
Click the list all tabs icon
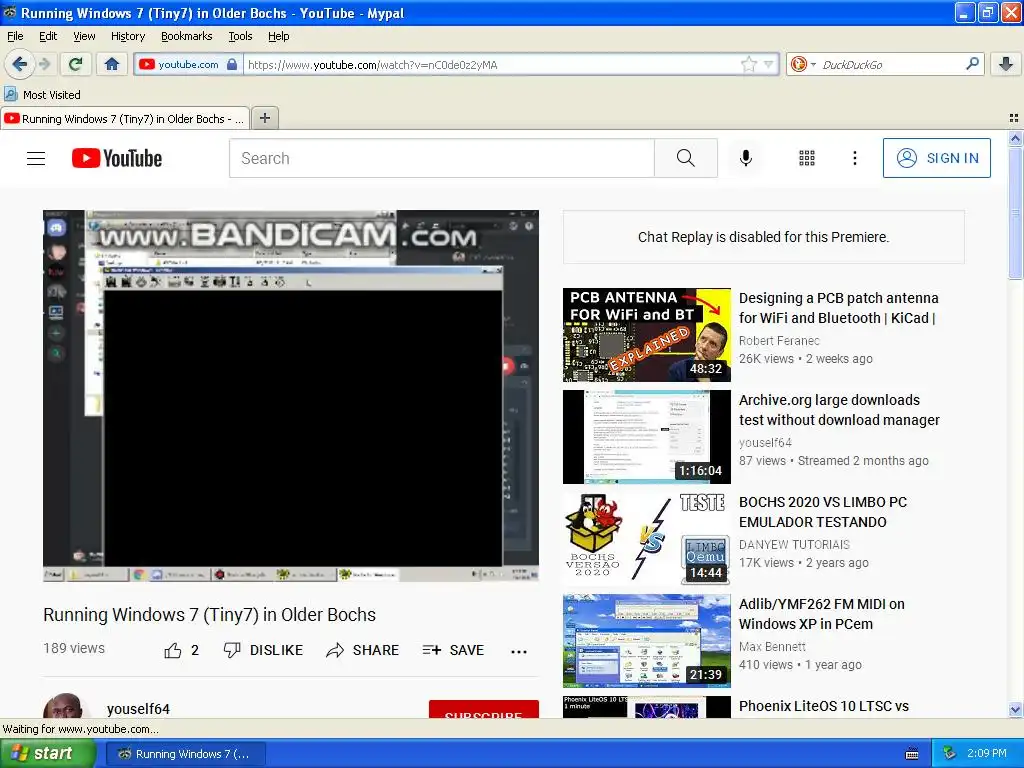tap(1014, 118)
